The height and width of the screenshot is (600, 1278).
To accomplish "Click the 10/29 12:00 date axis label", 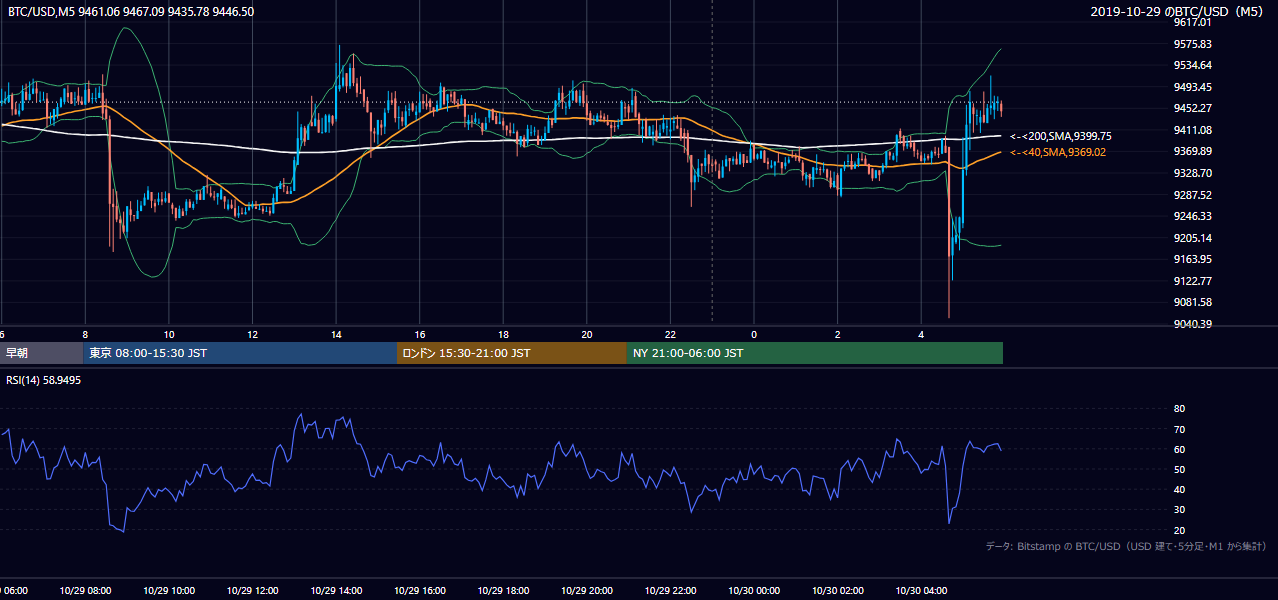I will pyautogui.click(x=252, y=590).
